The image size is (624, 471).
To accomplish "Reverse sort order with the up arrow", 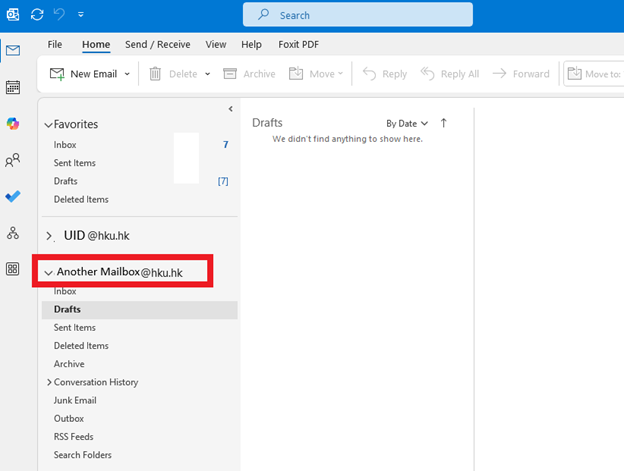I will 444,123.
